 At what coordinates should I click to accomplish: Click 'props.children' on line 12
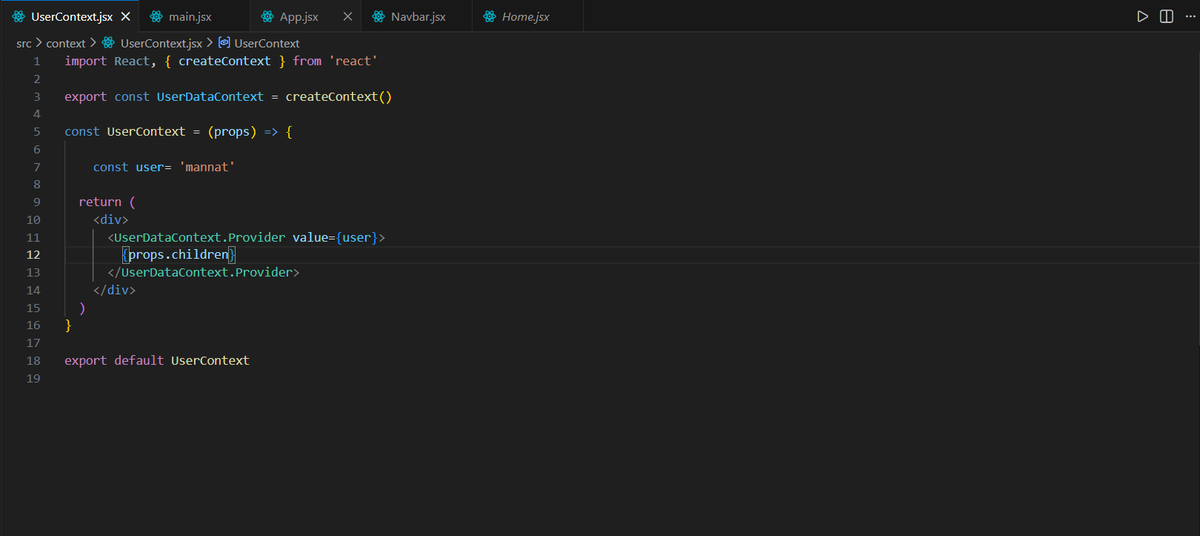pyautogui.click(x=179, y=255)
